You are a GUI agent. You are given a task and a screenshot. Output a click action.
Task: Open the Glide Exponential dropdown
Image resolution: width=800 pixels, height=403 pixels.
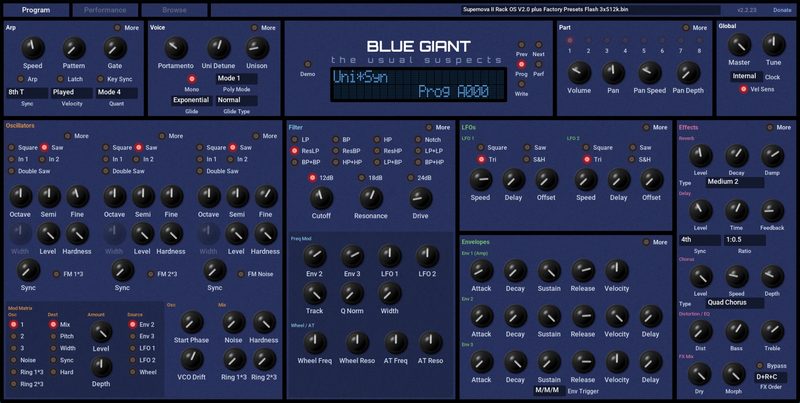(x=191, y=100)
